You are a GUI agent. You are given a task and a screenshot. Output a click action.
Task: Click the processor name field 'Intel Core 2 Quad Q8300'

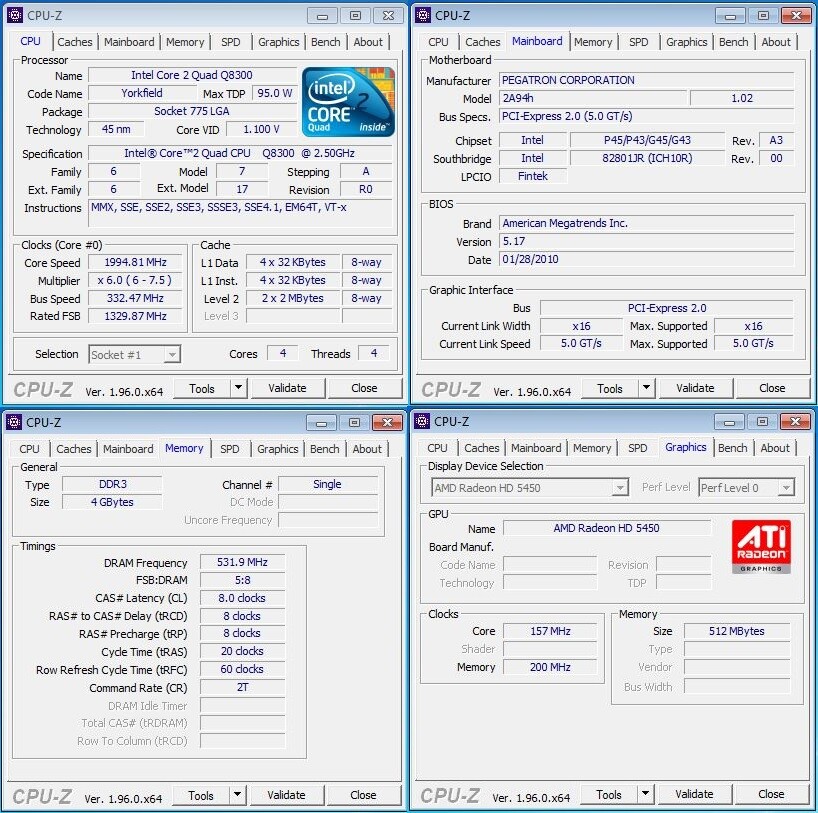pyautogui.click(x=192, y=75)
